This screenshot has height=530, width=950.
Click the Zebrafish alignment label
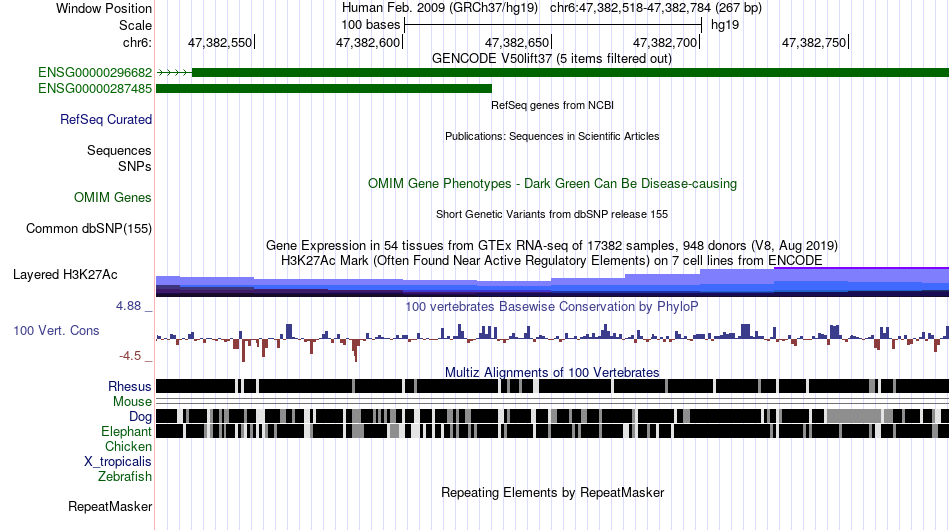point(125,477)
